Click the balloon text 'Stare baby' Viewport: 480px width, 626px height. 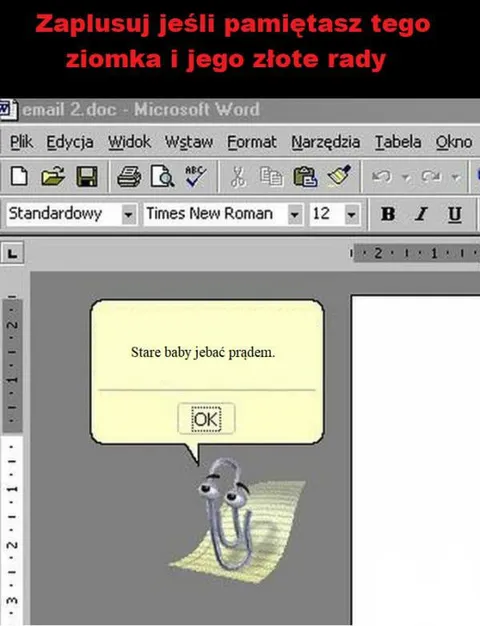(x=161, y=353)
